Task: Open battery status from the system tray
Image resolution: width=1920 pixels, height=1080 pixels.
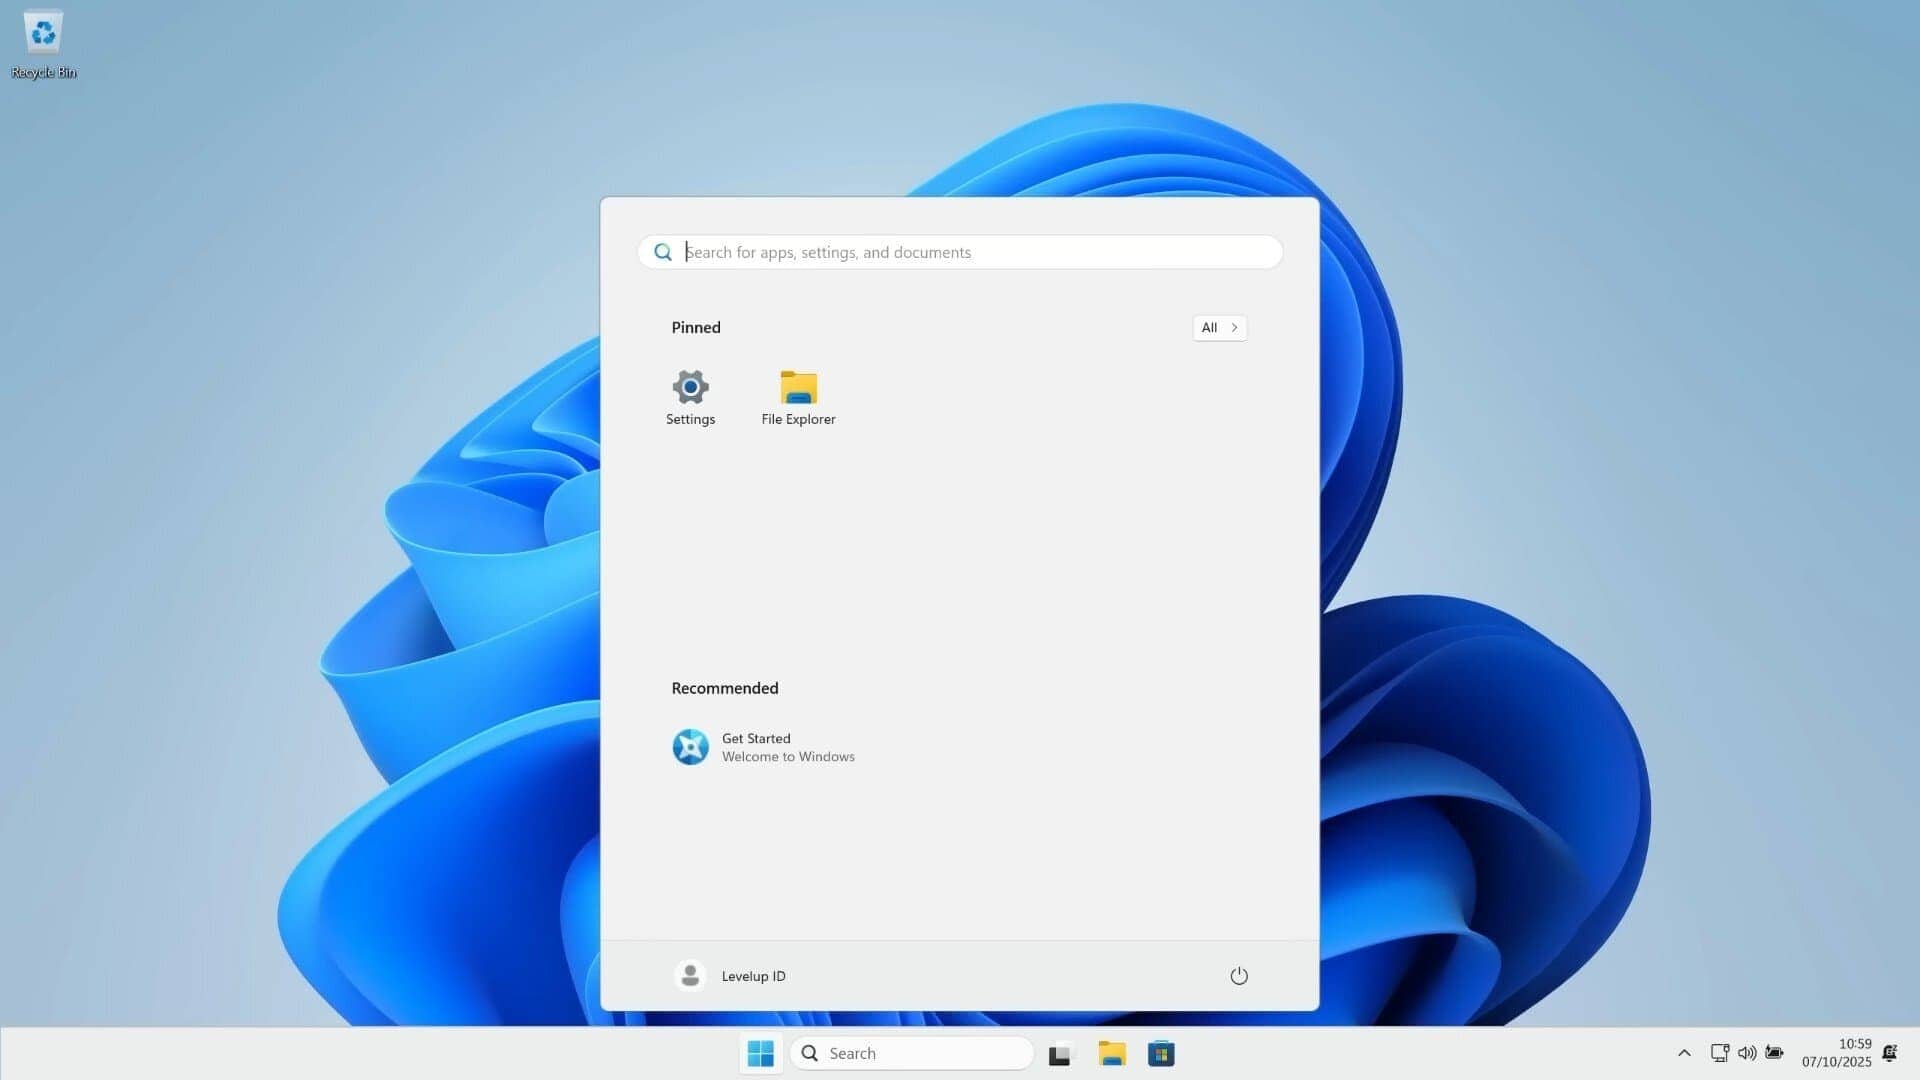Action: [1776, 1052]
